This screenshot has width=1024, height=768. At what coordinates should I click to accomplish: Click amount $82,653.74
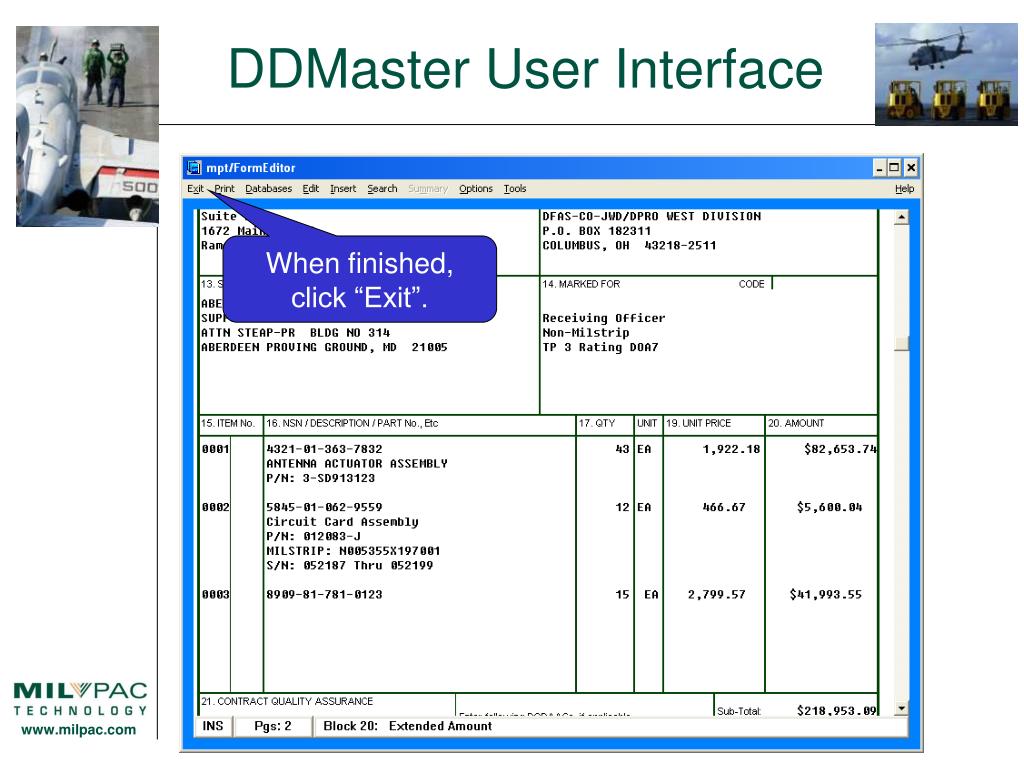point(840,449)
